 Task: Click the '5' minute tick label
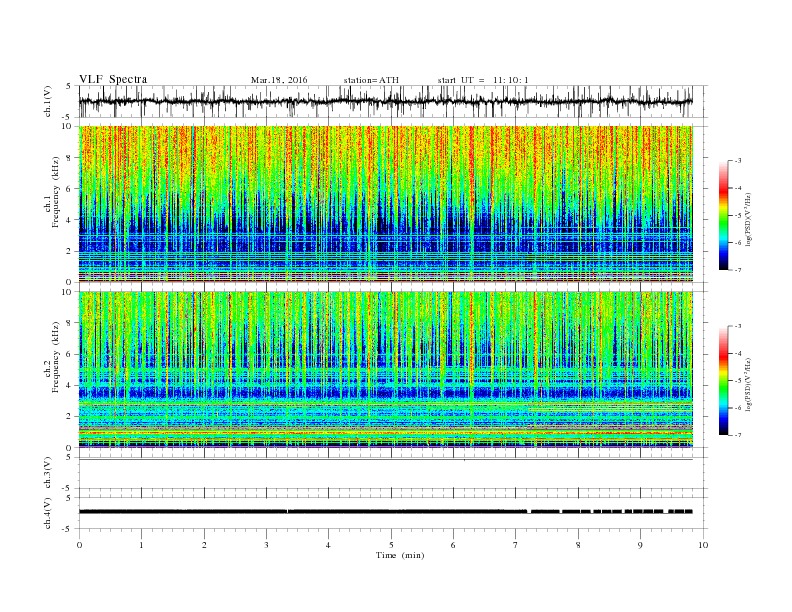pos(391,545)
